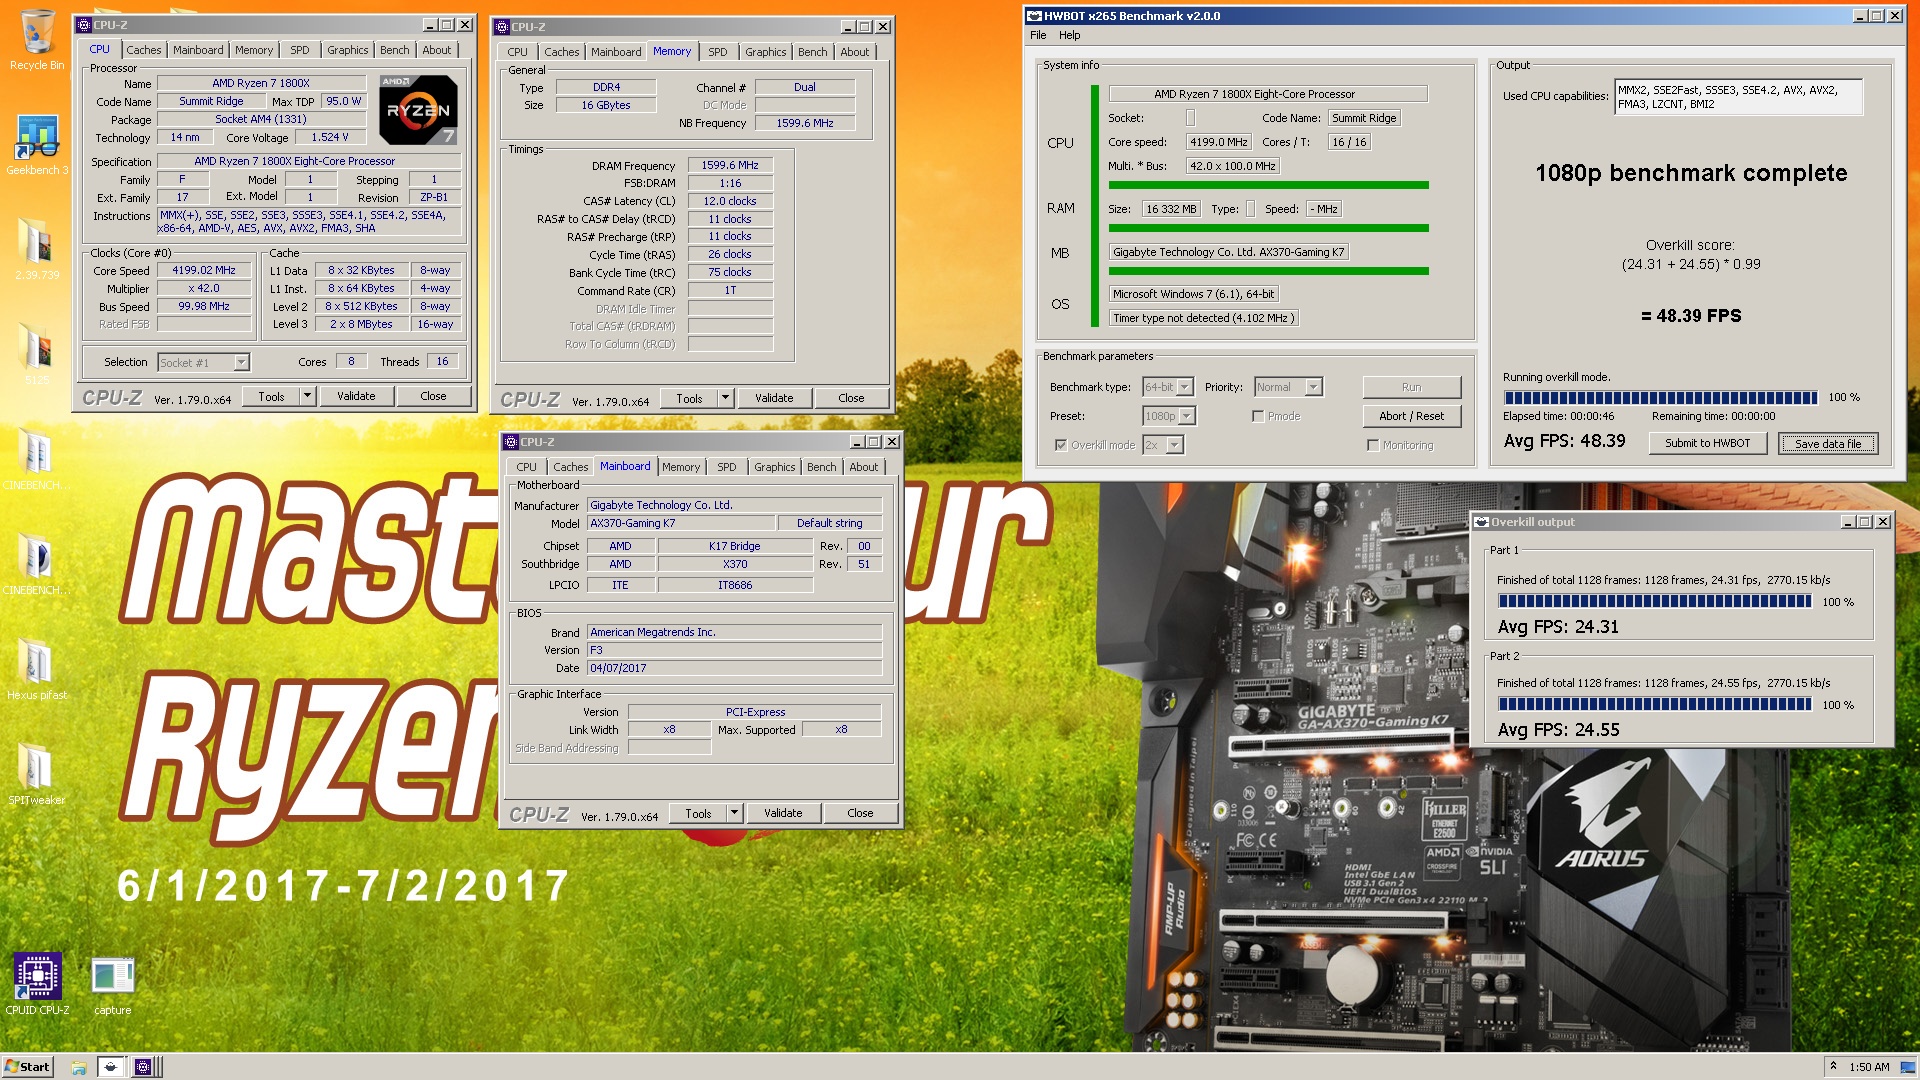
Task: Click the Ryzen 7 logo in CPU-Z CPU tab
Action: pos(418,110)
